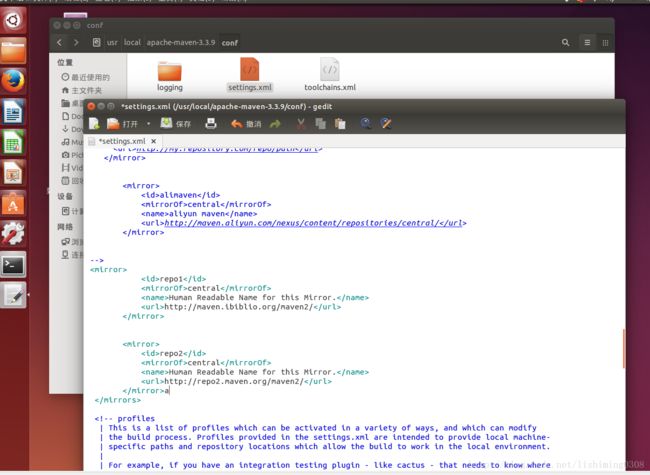Create new document in gedit toolbar

(x=95, y=124)
